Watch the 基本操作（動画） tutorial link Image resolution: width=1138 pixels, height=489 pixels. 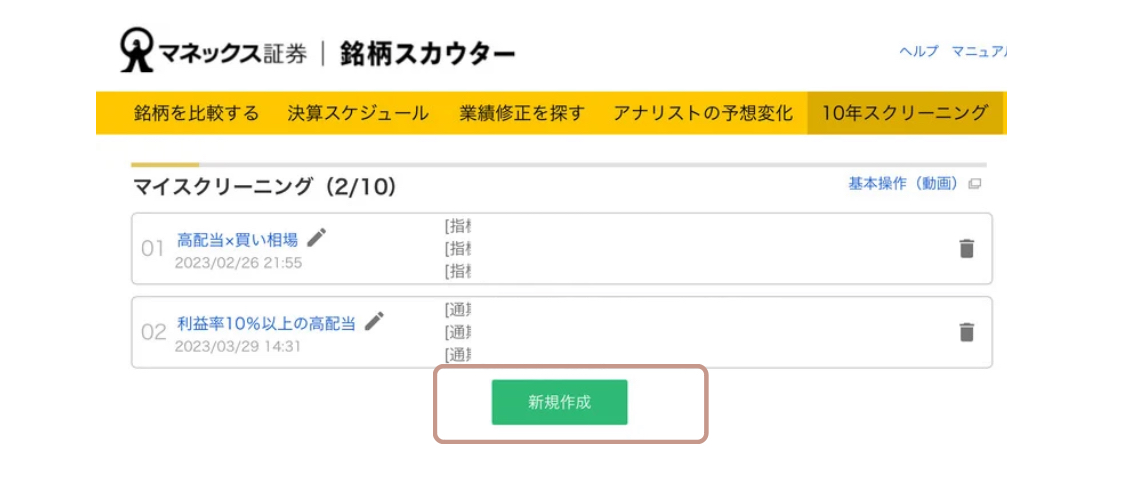coord(904,184)
